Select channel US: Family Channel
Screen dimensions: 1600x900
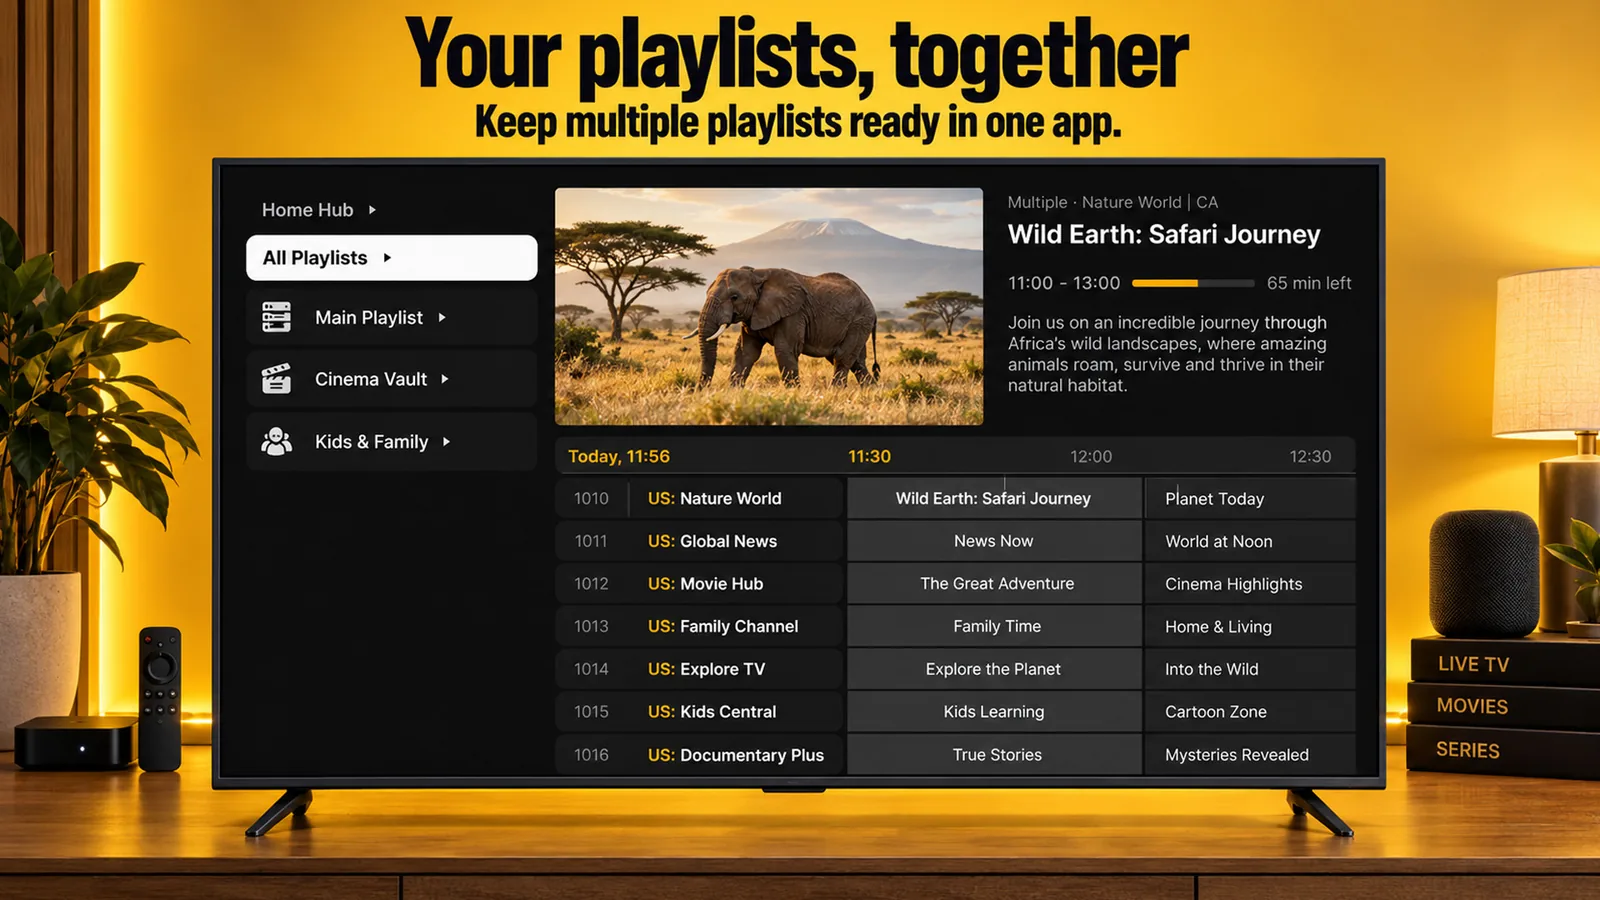[699, 626]
